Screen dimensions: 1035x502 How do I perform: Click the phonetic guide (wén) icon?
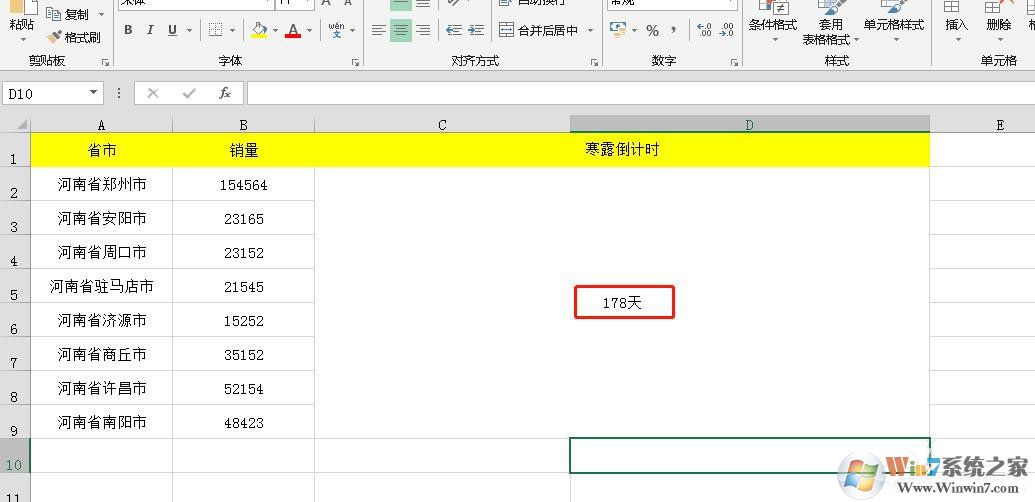click(337, 30)
